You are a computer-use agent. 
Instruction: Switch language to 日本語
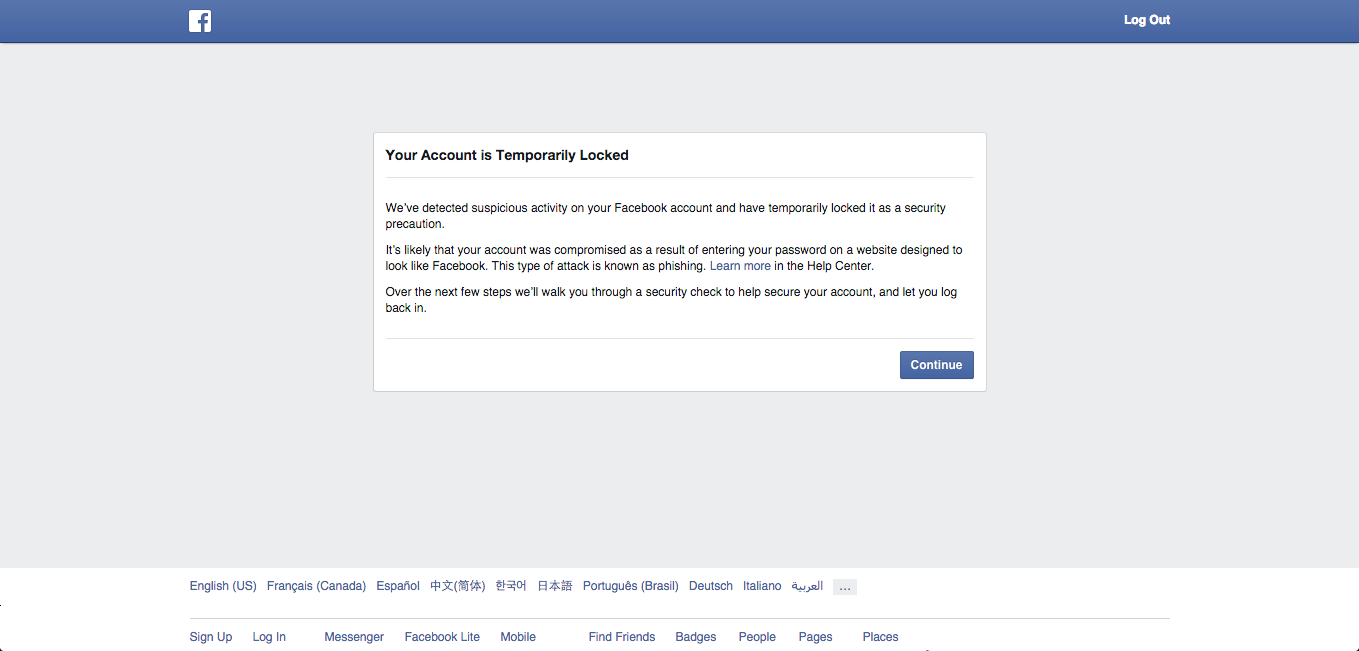(x=555, y=586)
